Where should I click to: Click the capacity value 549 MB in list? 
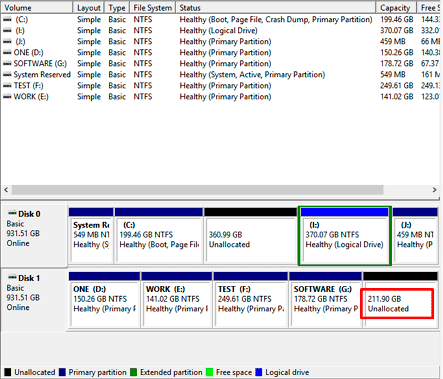pos(393,75)
